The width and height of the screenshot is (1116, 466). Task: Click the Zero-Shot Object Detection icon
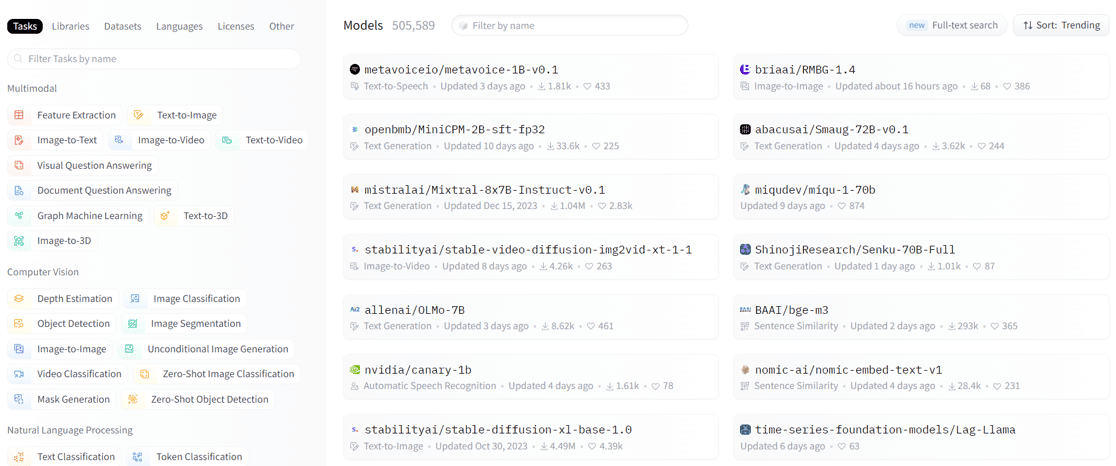pos(132,400)
